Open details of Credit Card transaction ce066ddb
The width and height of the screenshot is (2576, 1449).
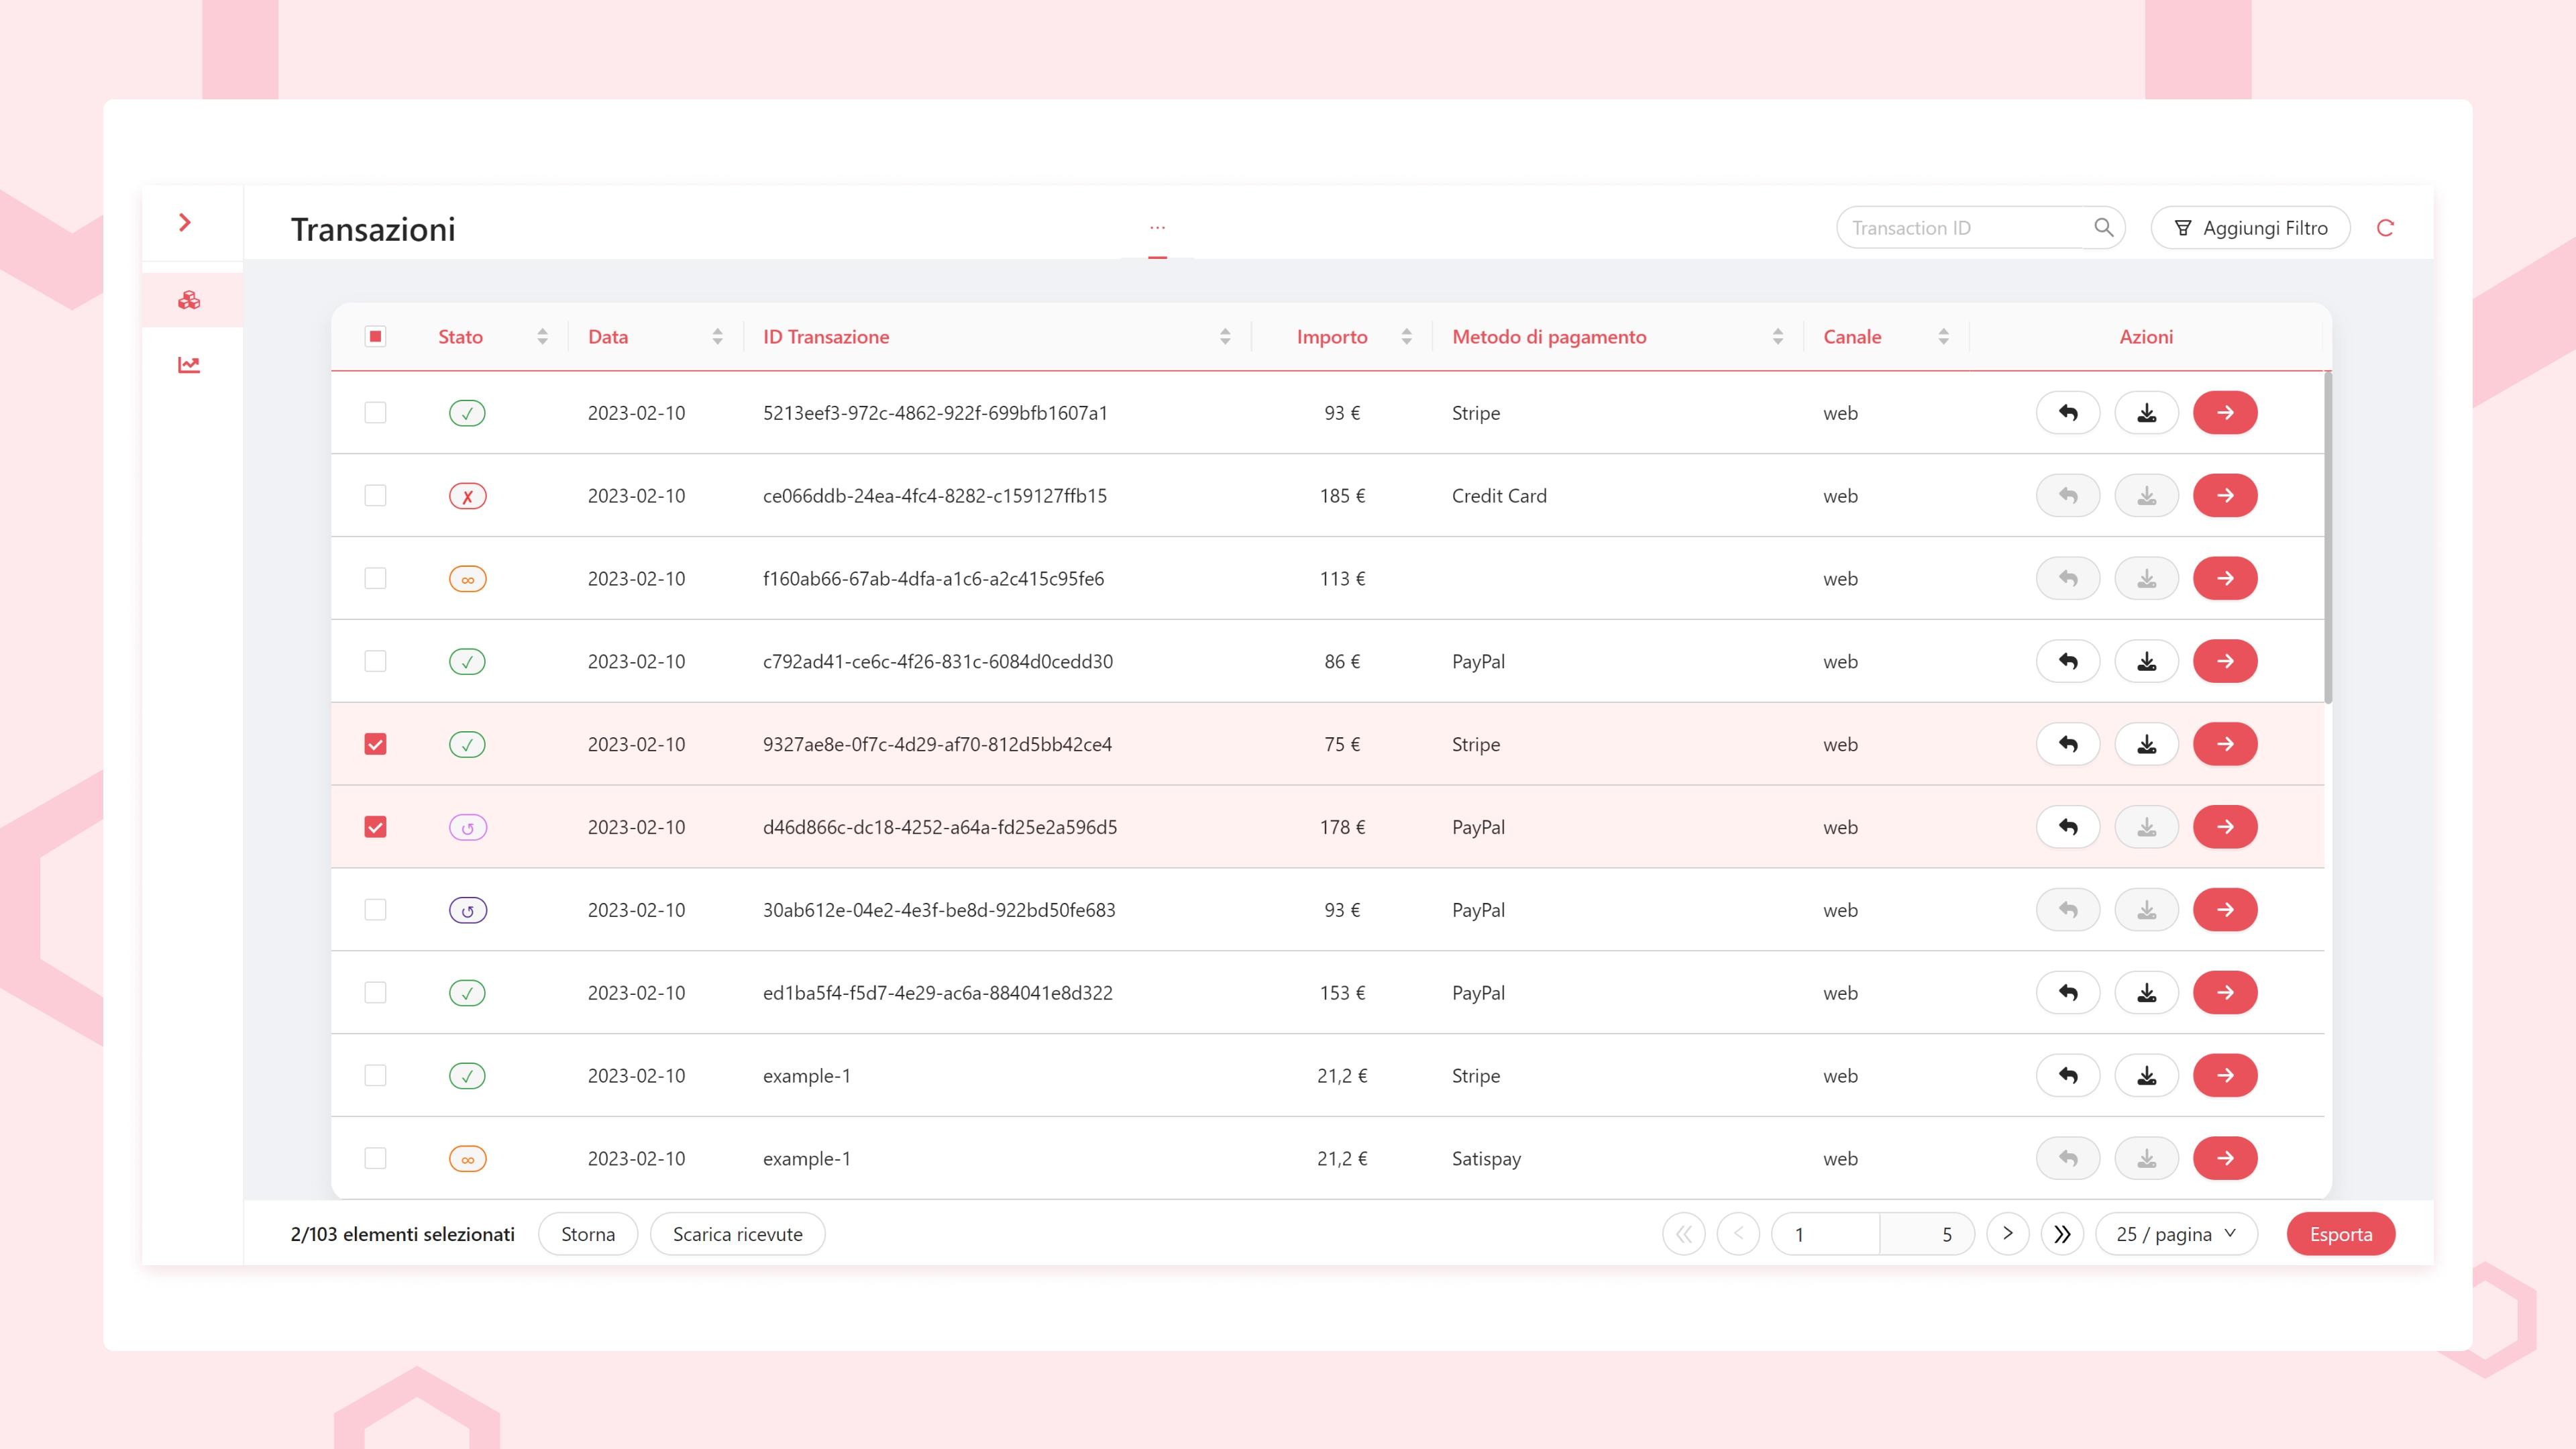click(2225, 496)
